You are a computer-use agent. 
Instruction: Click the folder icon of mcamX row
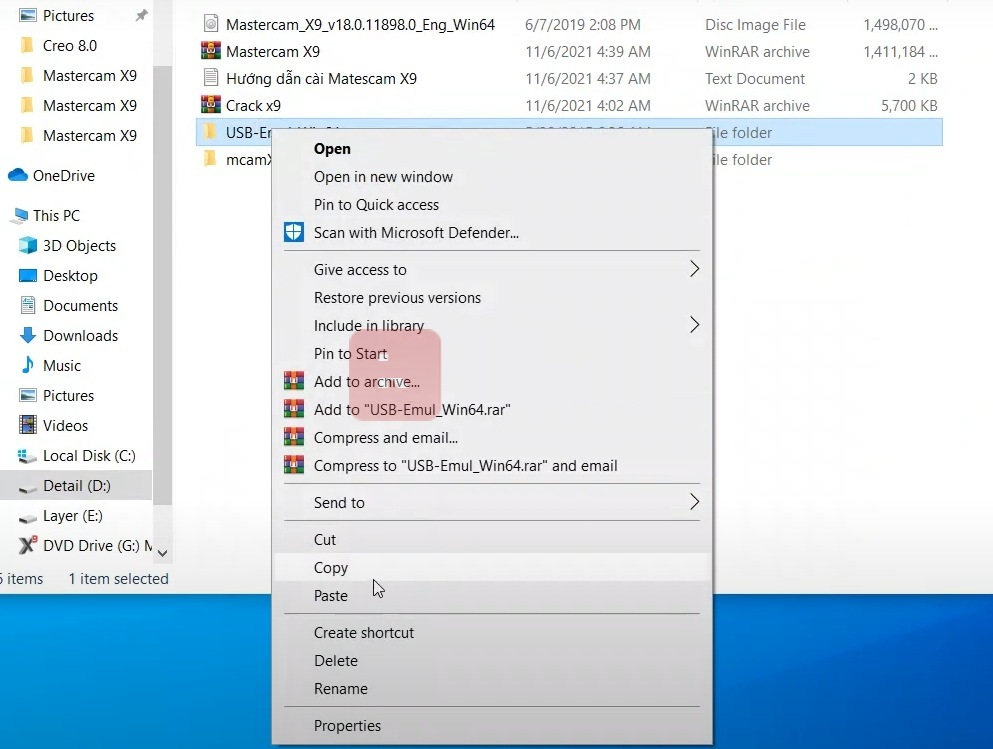[210, 159]
